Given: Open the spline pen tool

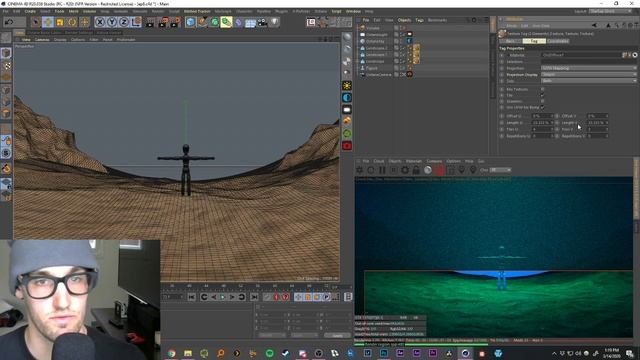Looking at the screenshot, I should tap(202, 22).
